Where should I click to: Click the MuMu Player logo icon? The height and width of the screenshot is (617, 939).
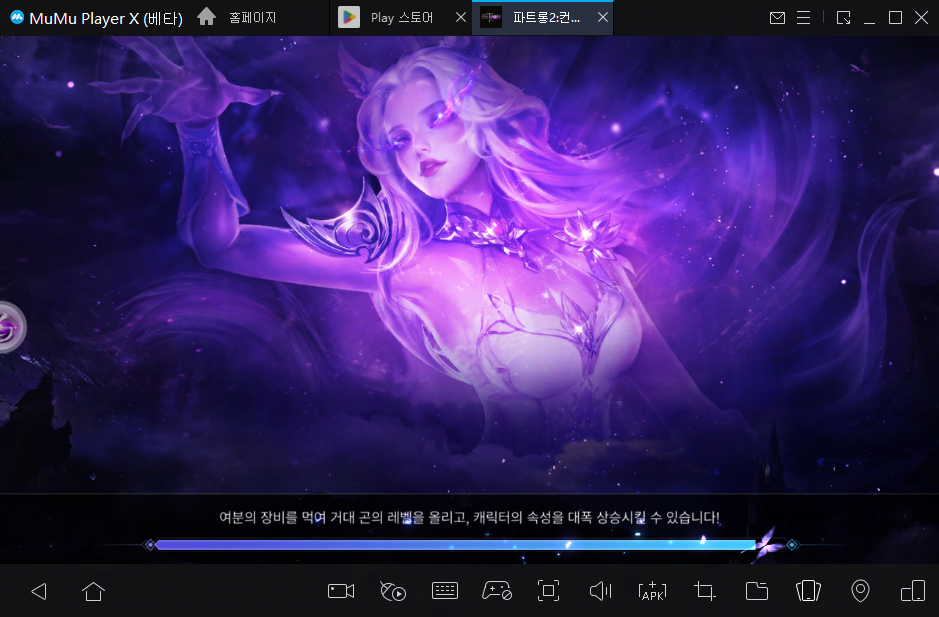point(17,17)
